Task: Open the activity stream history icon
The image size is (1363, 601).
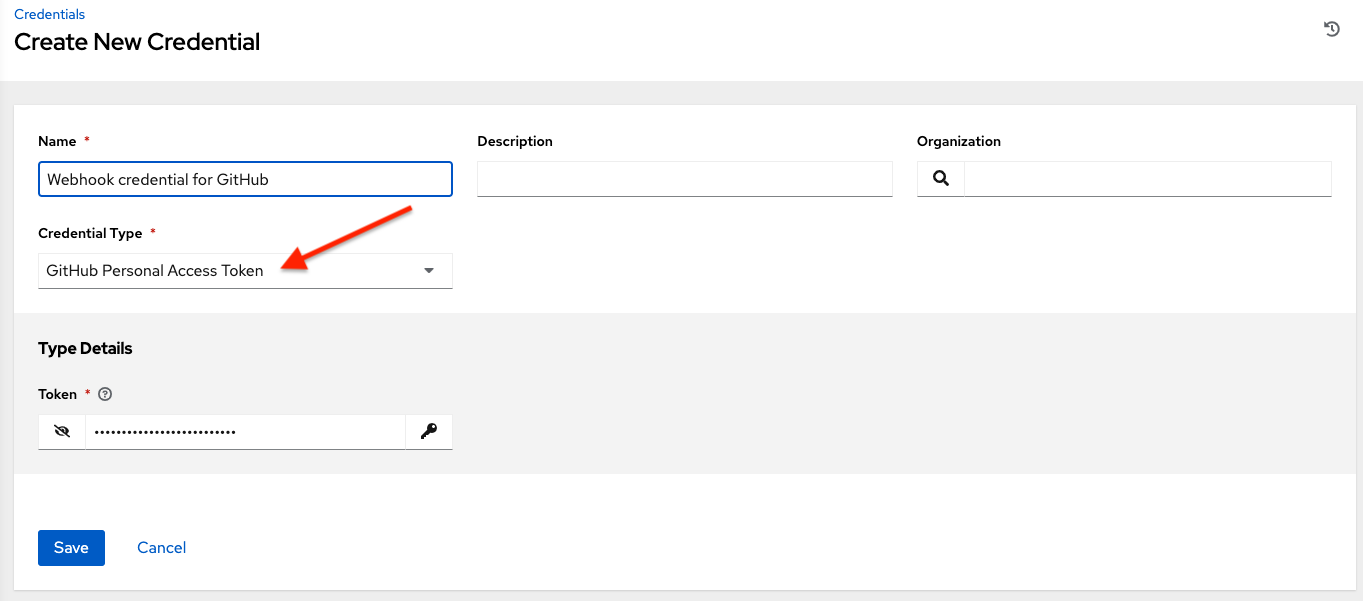Action: 1332,29
